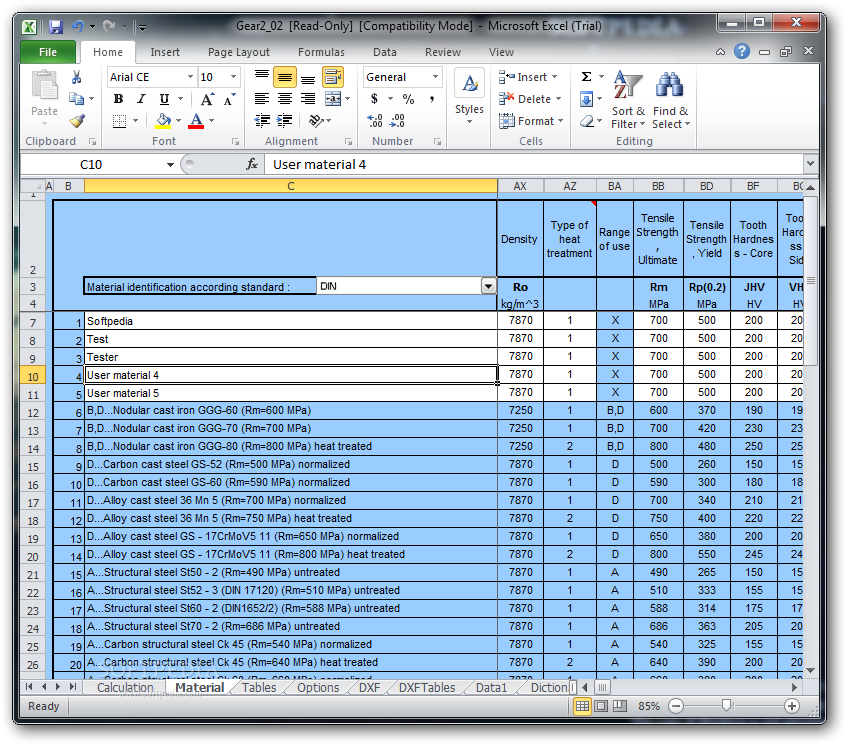This screenshot has width=847, height=745.
Task: Click the Zoom In plus button
Action: (791, 706)
